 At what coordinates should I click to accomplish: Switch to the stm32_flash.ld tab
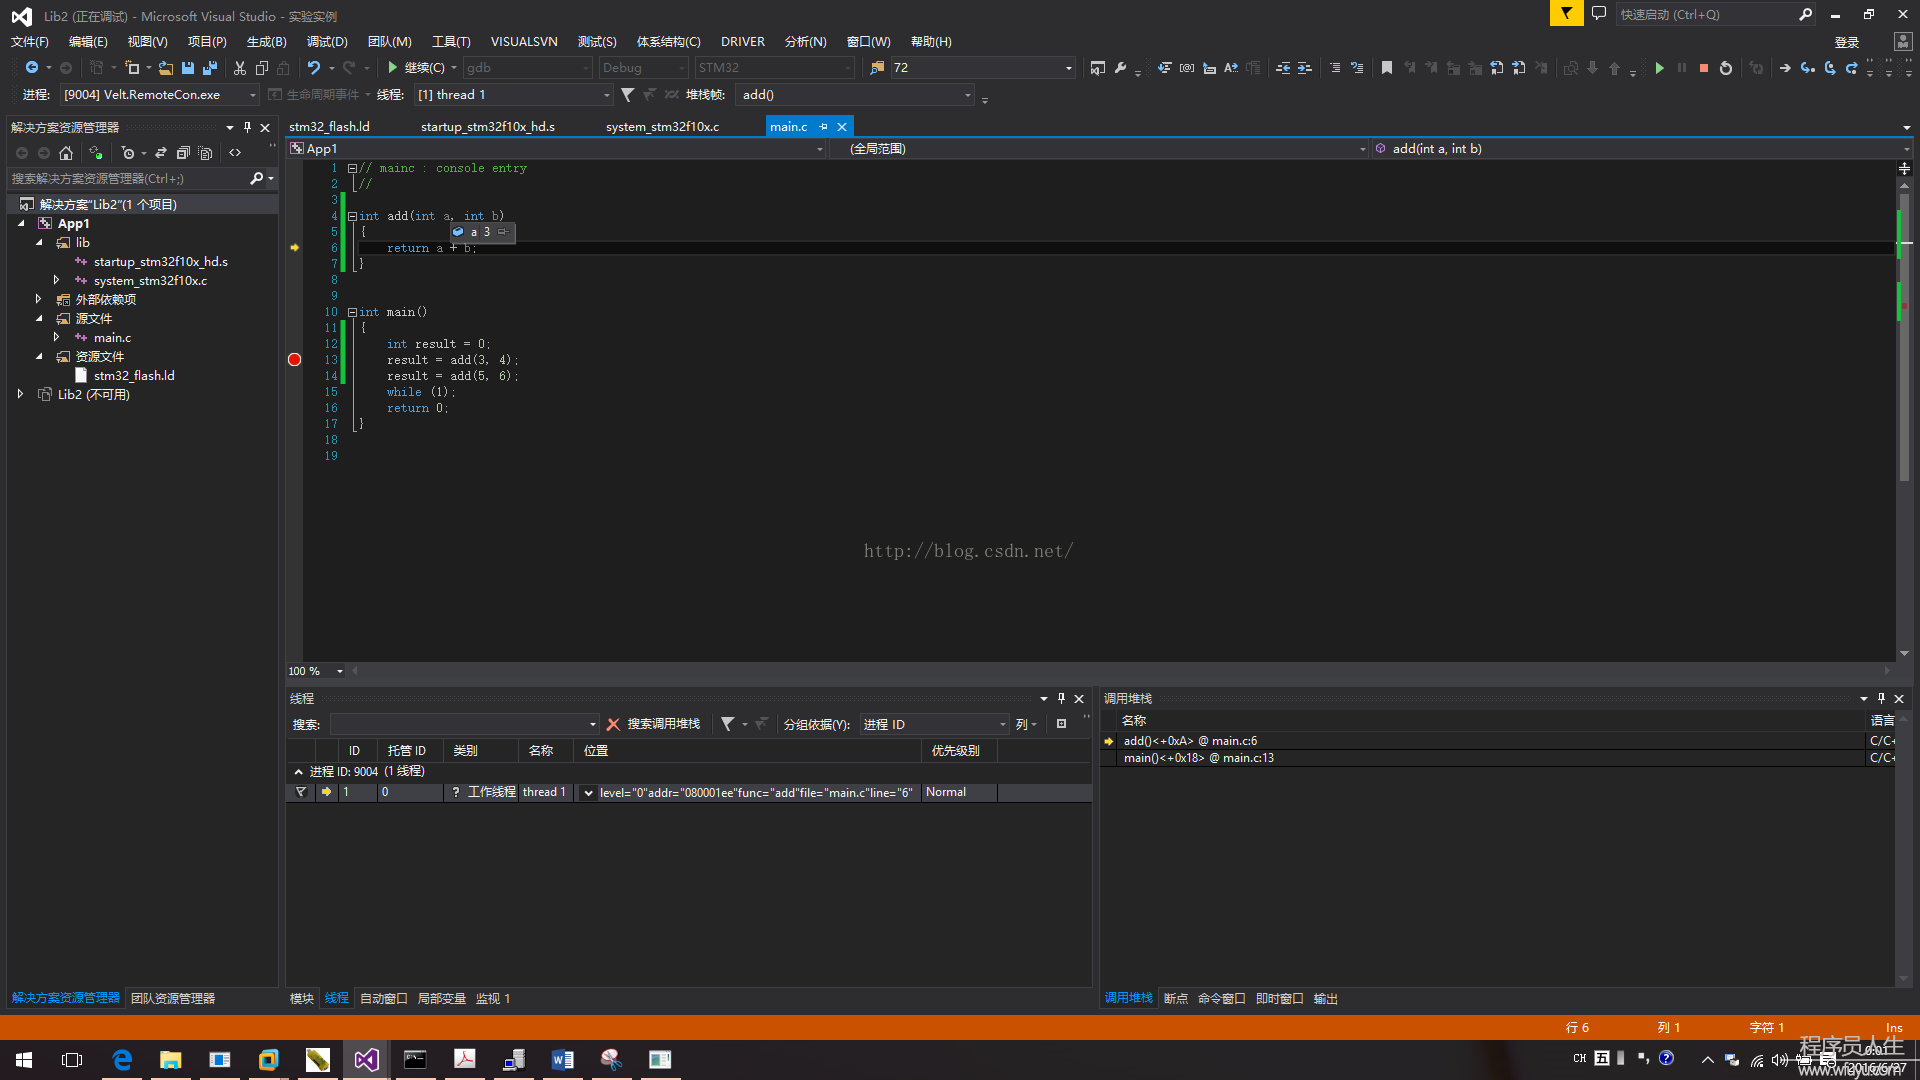pyautogui.click(x=329, y=127)
